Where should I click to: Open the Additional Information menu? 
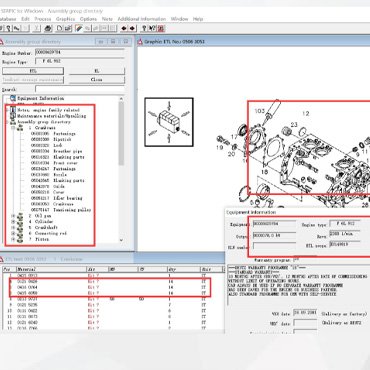142,19
